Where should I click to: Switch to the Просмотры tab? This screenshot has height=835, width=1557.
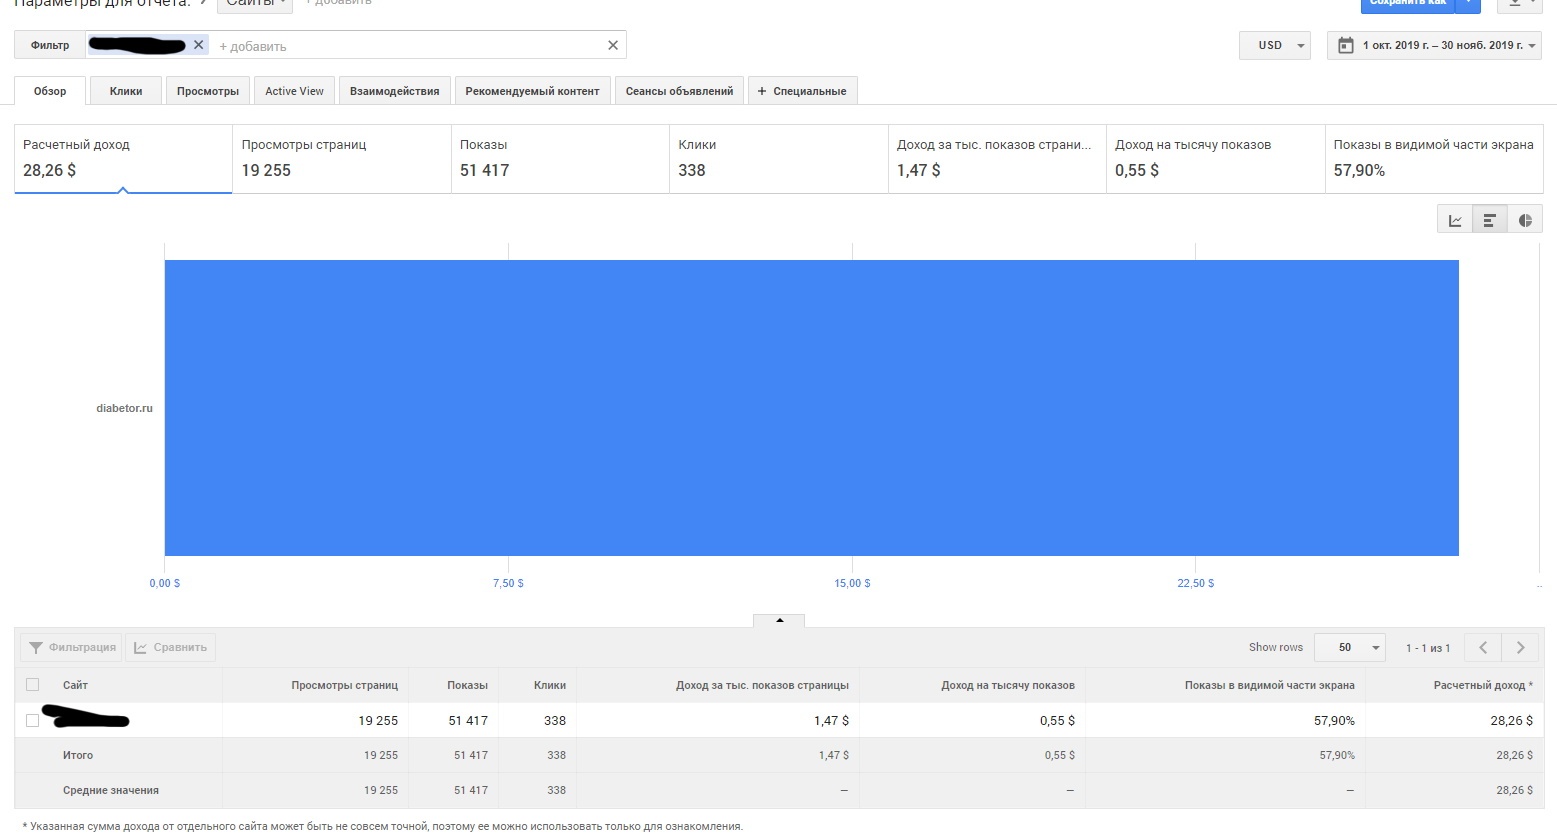point(208,91)
